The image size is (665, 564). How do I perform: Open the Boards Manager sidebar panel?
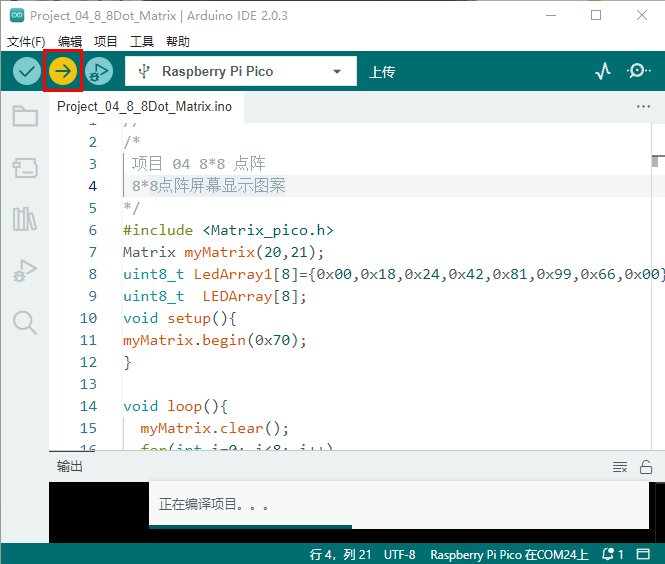click(x=25, y=168)
